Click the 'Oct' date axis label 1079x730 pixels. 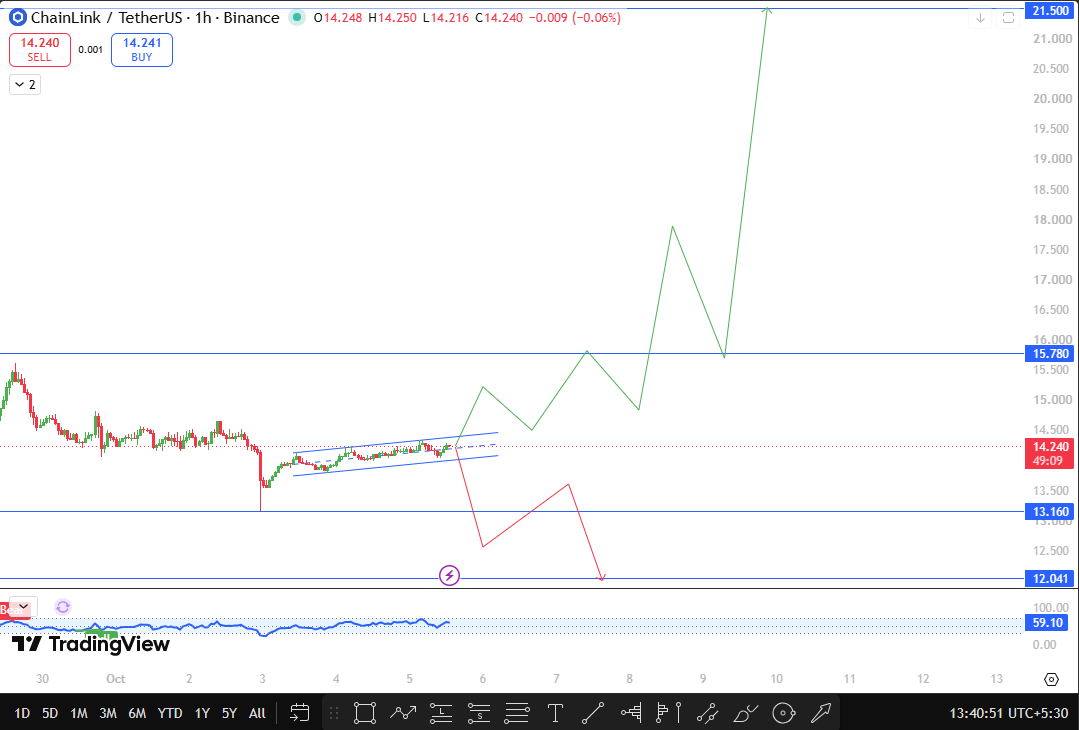(116, 678)
